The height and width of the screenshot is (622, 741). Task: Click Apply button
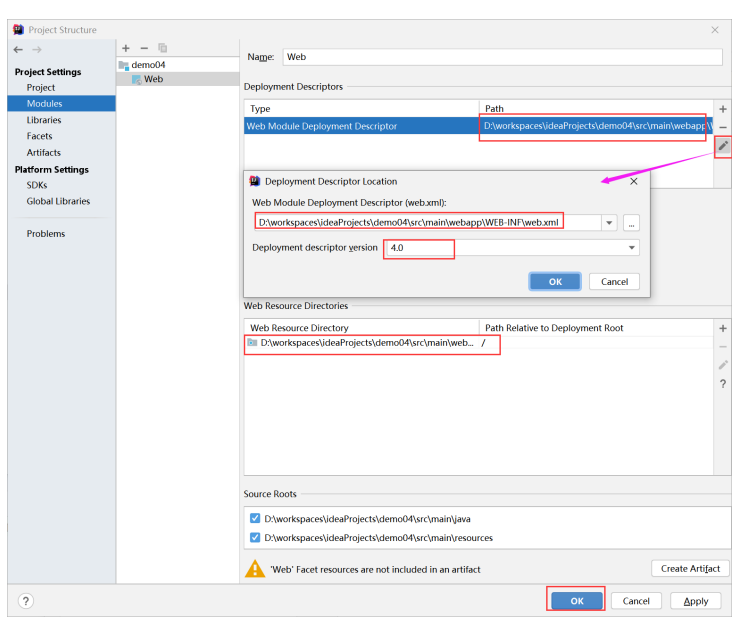point(696,601)
